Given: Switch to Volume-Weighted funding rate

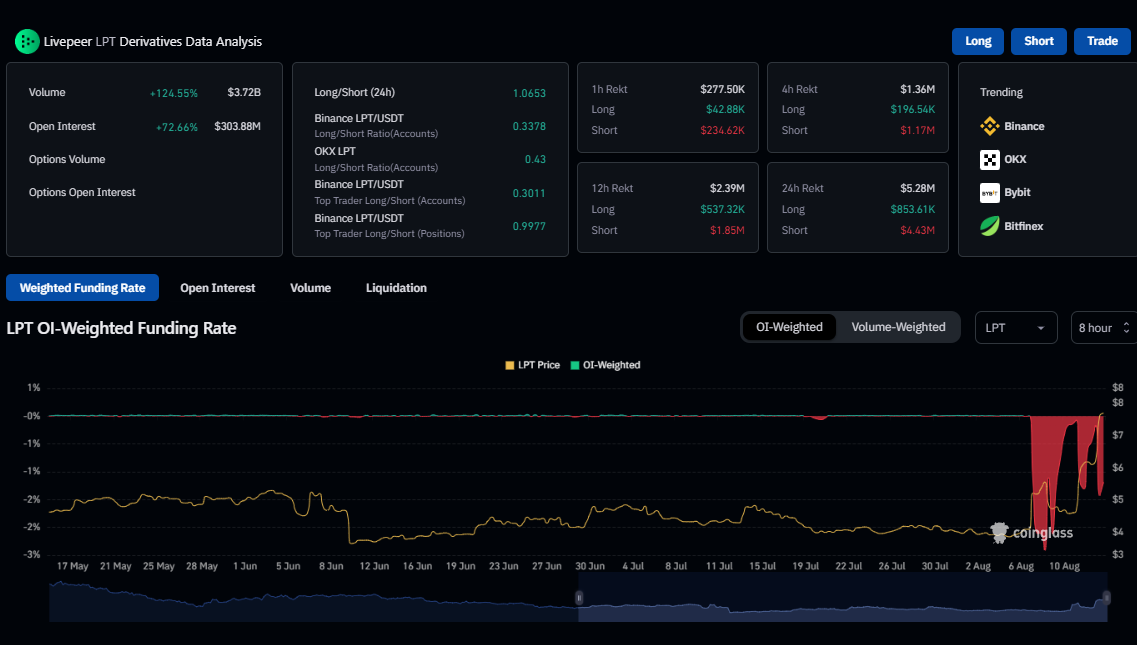Looking at the screenshot, I should (x=897, y=327).
